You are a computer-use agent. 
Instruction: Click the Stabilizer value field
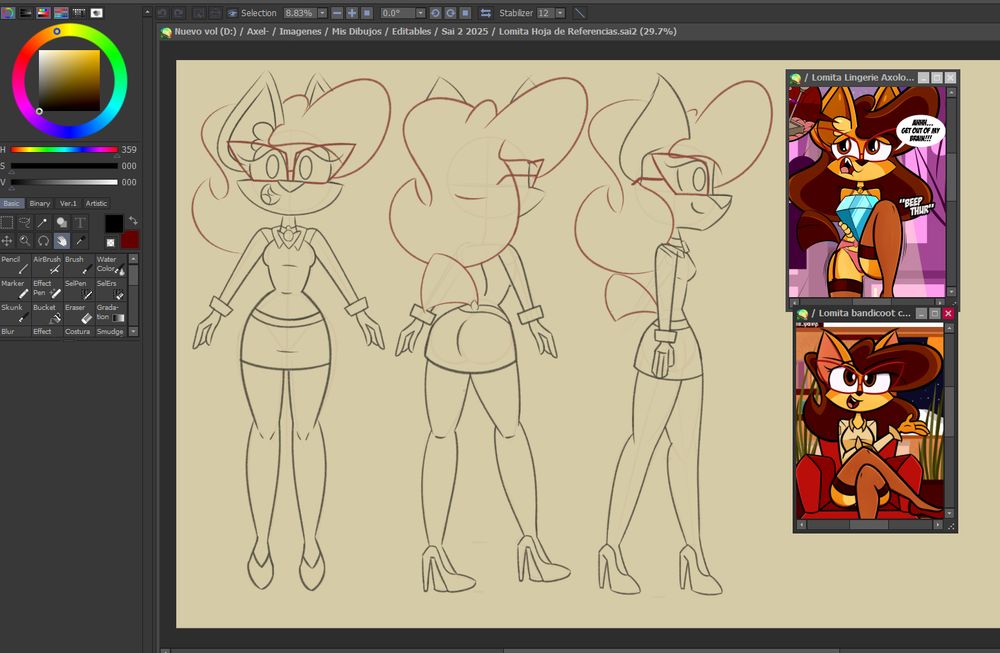[545, 13]
